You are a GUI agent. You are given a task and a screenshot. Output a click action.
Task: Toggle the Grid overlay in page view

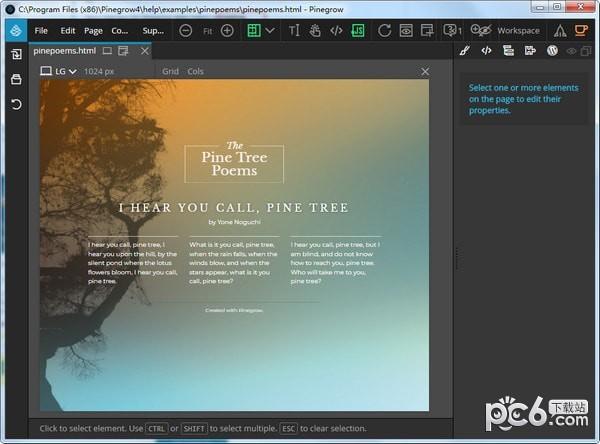point(170,72)
